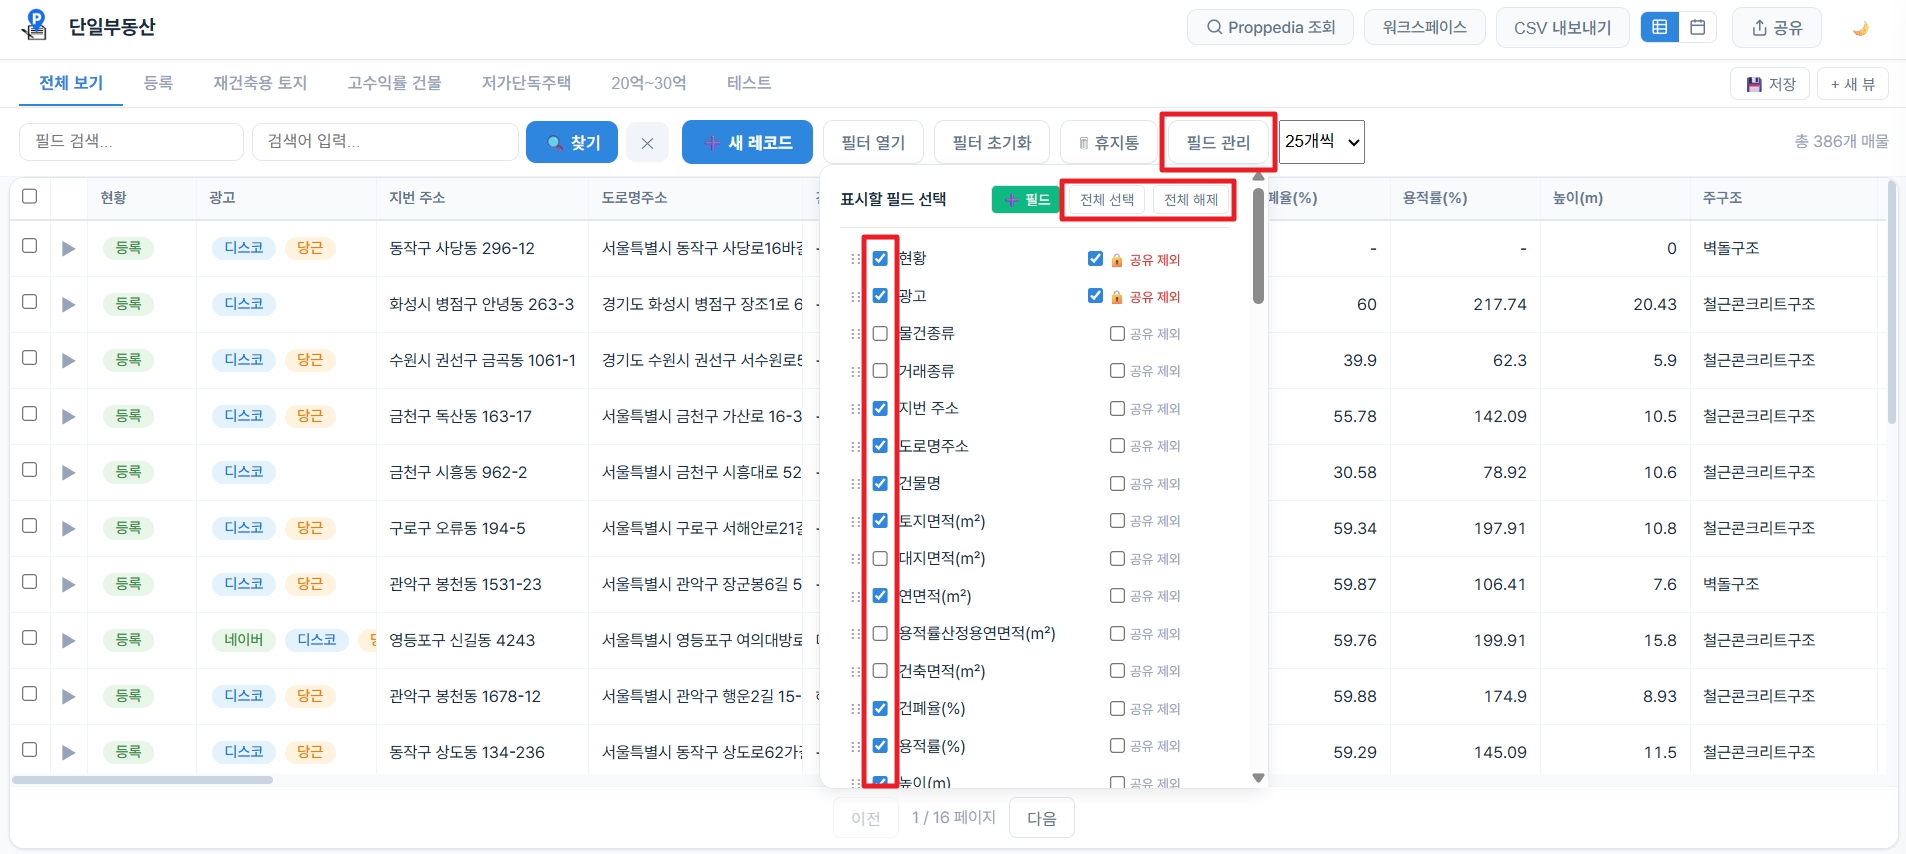Switch to table view icon
The width and height of the screenshot is (1906, 854).
point(1659,27)
